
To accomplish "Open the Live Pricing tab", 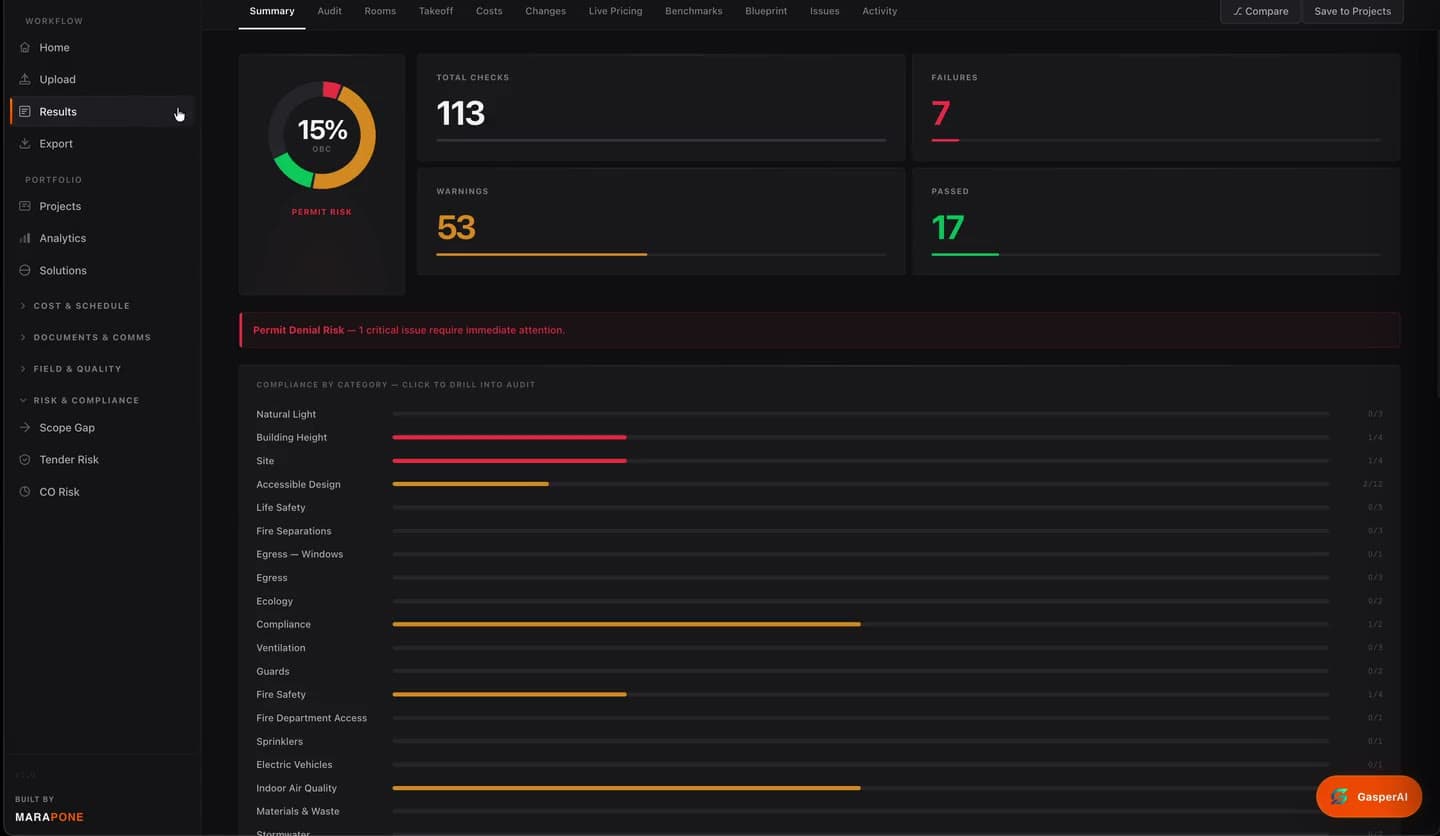I will tap(615, 11).
